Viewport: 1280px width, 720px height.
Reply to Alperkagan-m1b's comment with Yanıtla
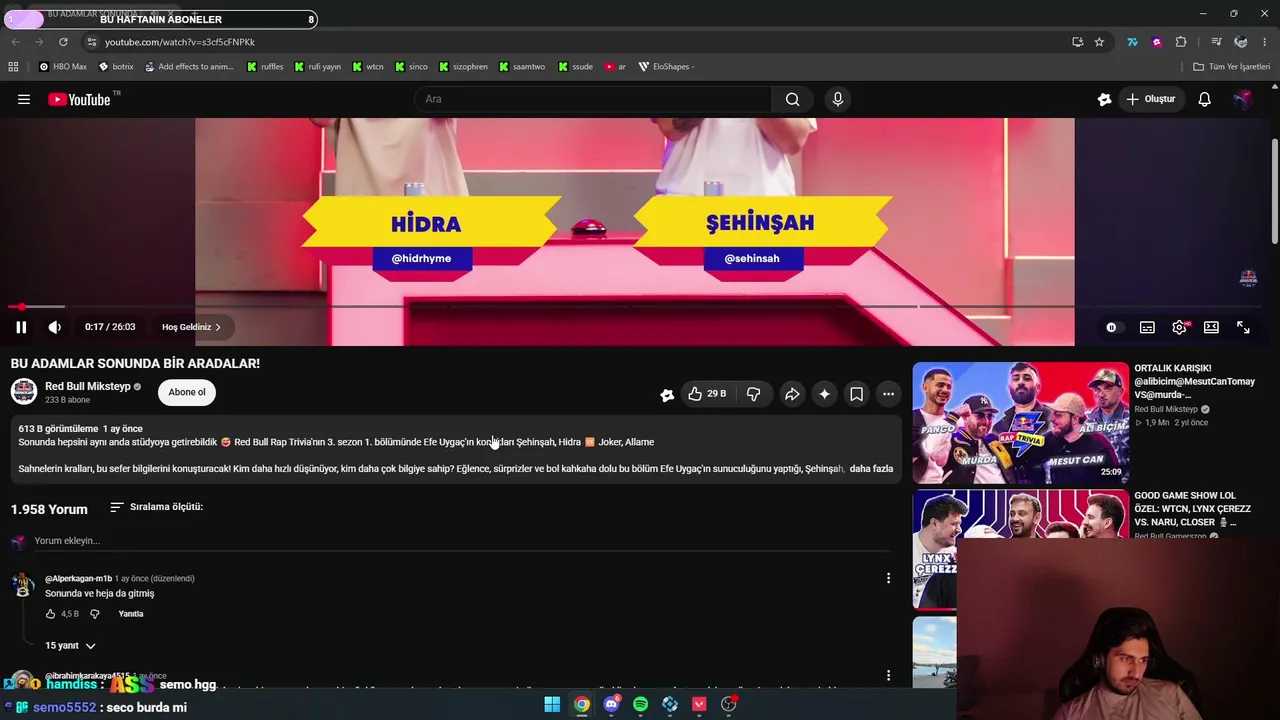click(131, 614)
